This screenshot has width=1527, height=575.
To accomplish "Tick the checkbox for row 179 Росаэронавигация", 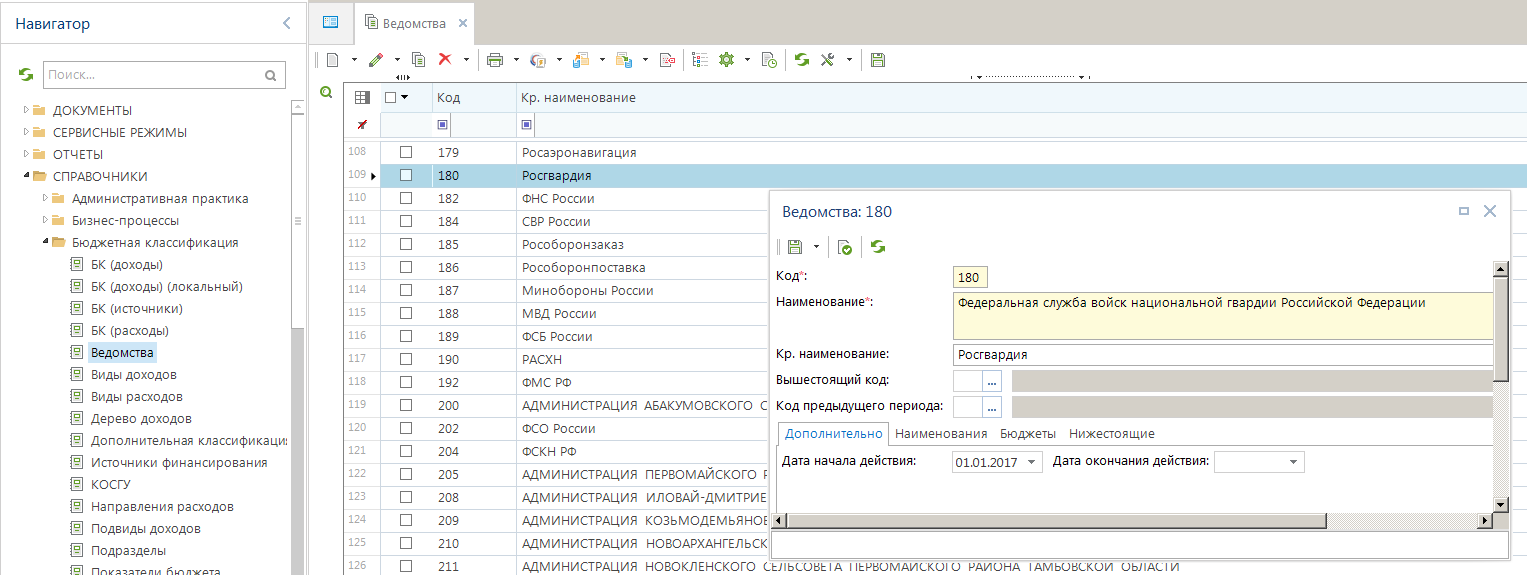I will [x=406, y=153].
